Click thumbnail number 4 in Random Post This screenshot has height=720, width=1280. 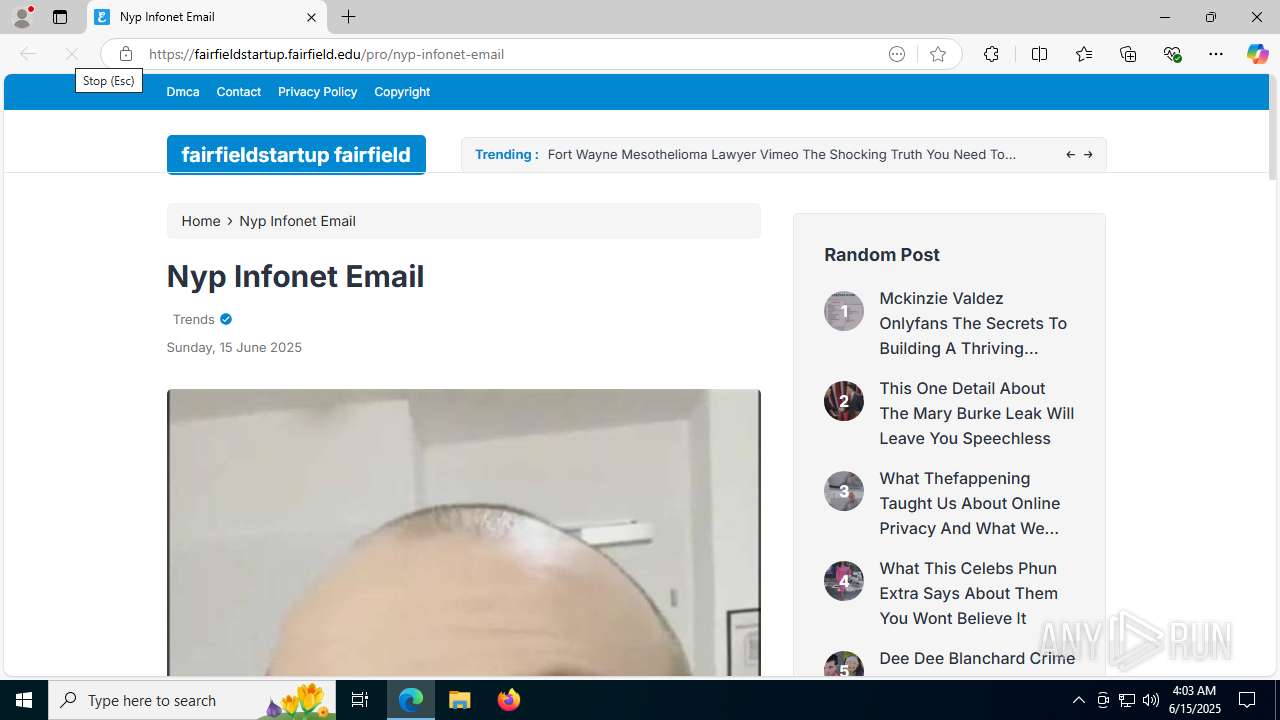tap(844, 581)
